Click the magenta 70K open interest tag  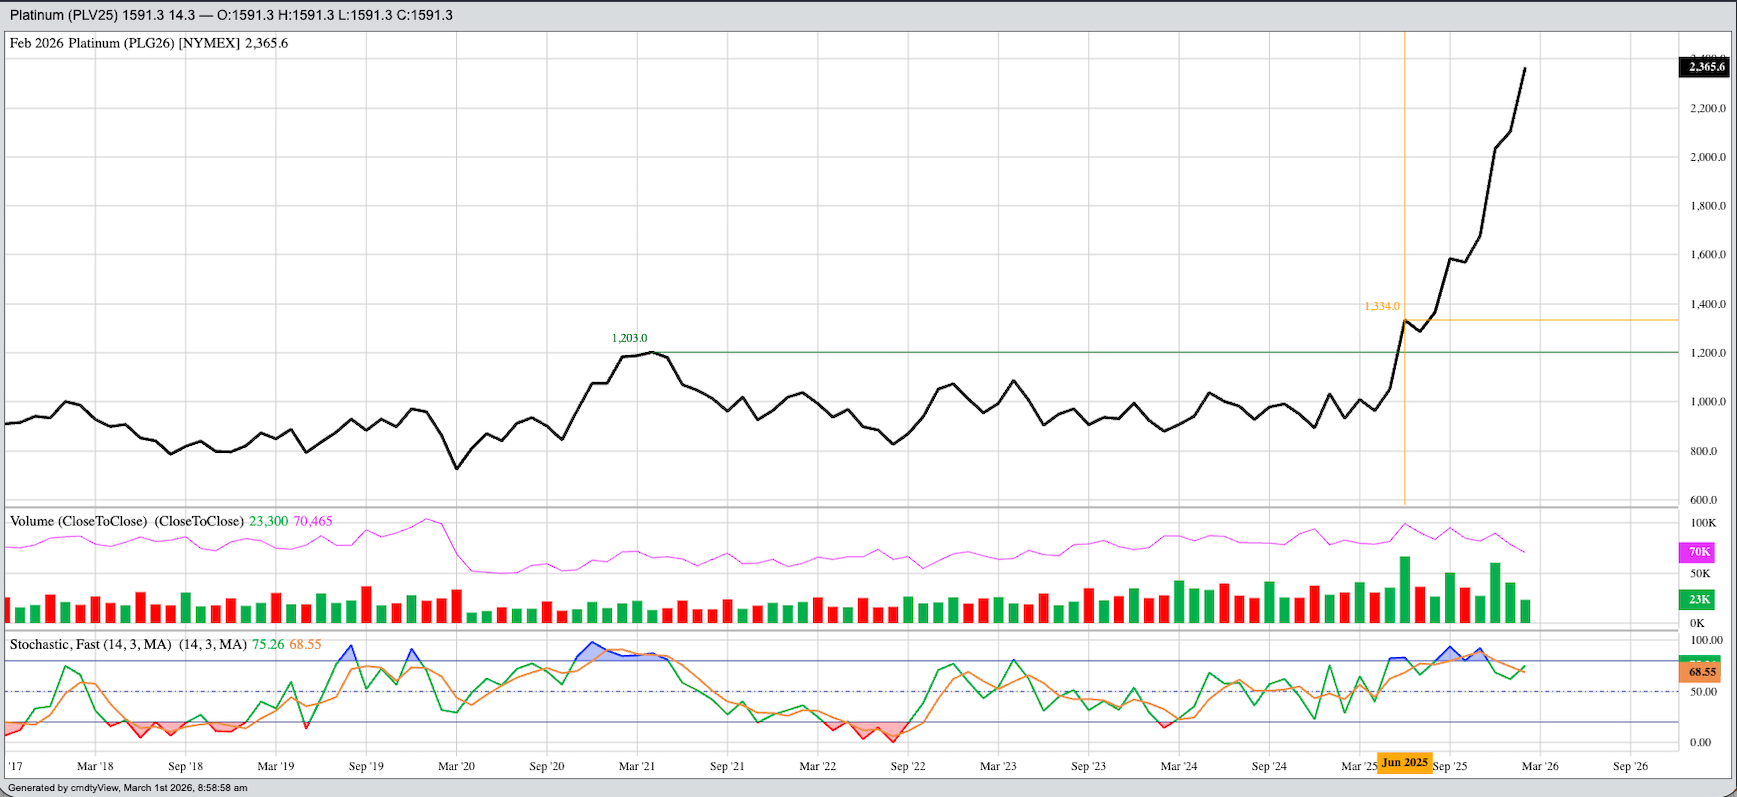tap(1698, 552)
